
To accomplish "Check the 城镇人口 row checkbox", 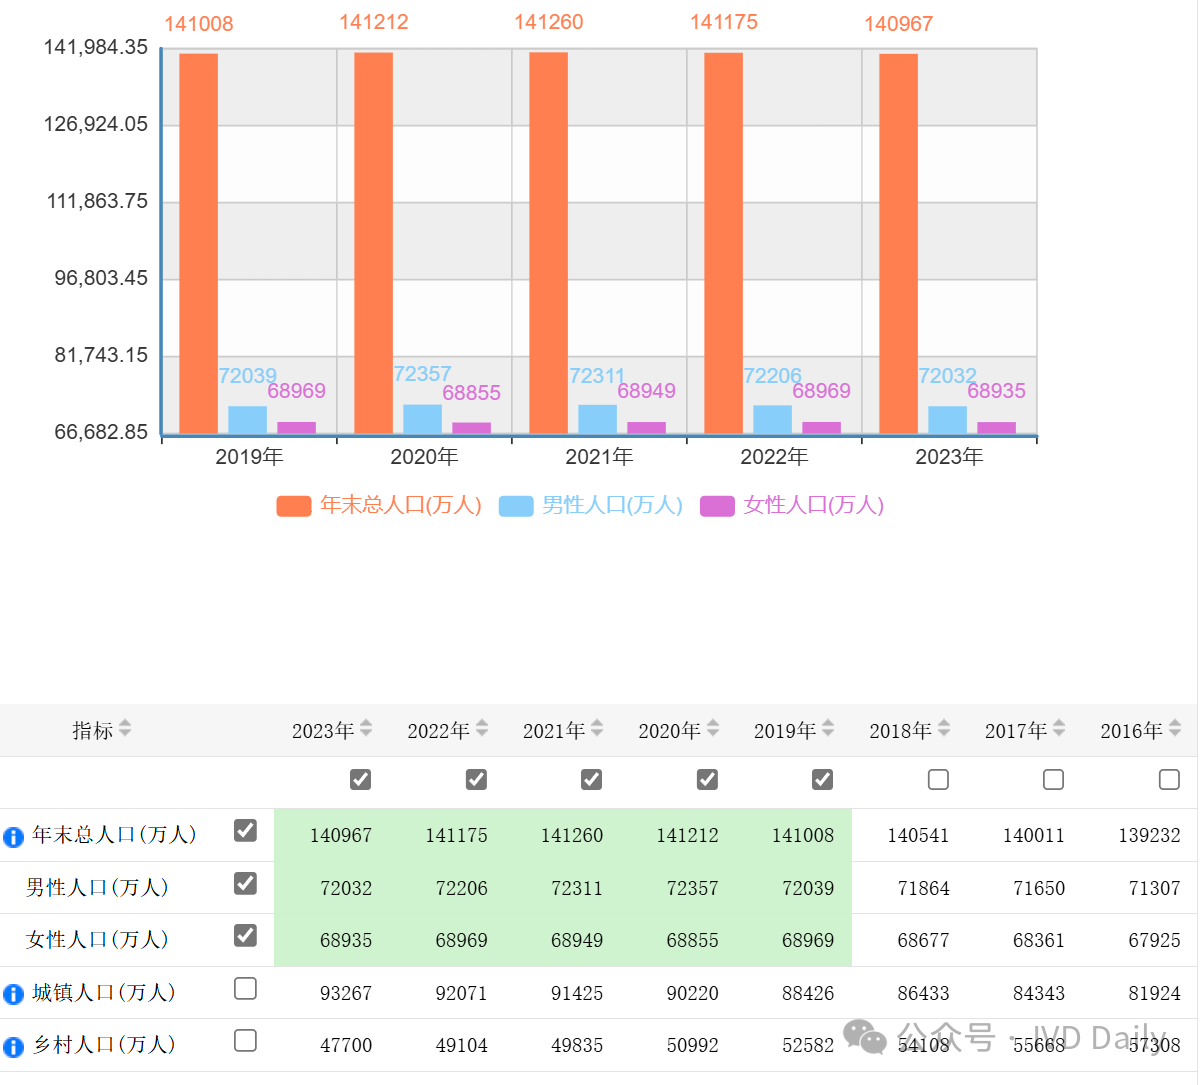I will coord(245,989).
